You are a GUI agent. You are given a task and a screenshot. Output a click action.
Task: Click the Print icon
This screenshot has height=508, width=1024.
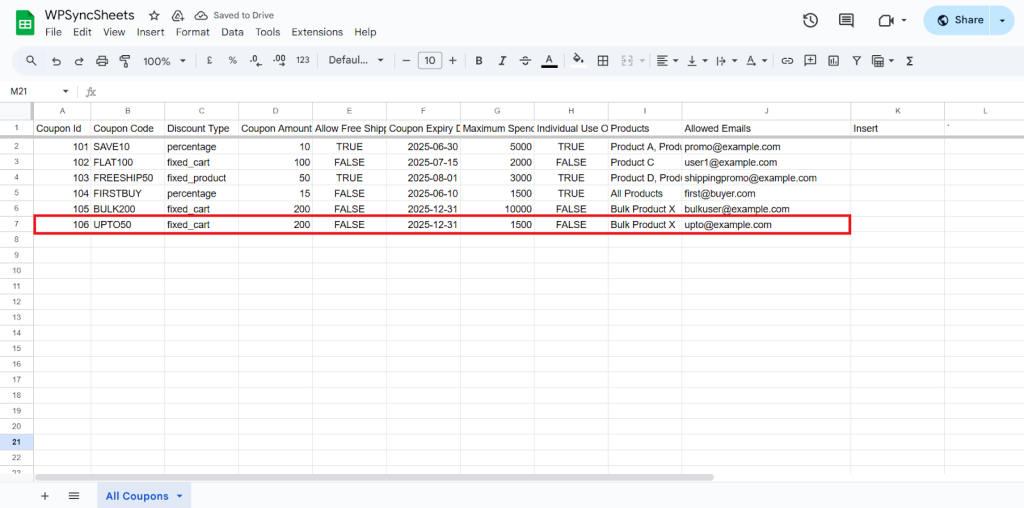(102, 61)
